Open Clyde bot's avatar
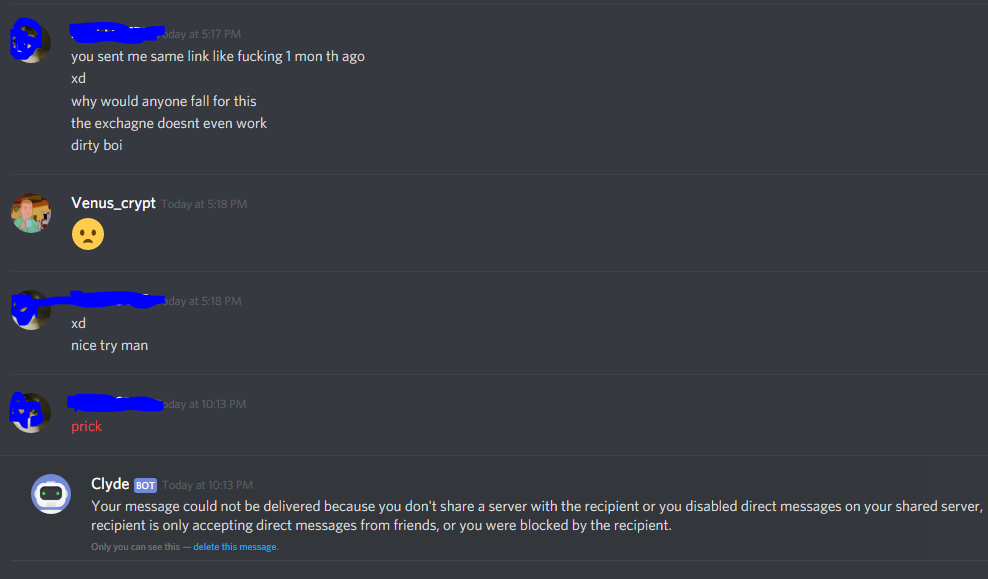This screenshot has width=988, height=579. point(51,494)
